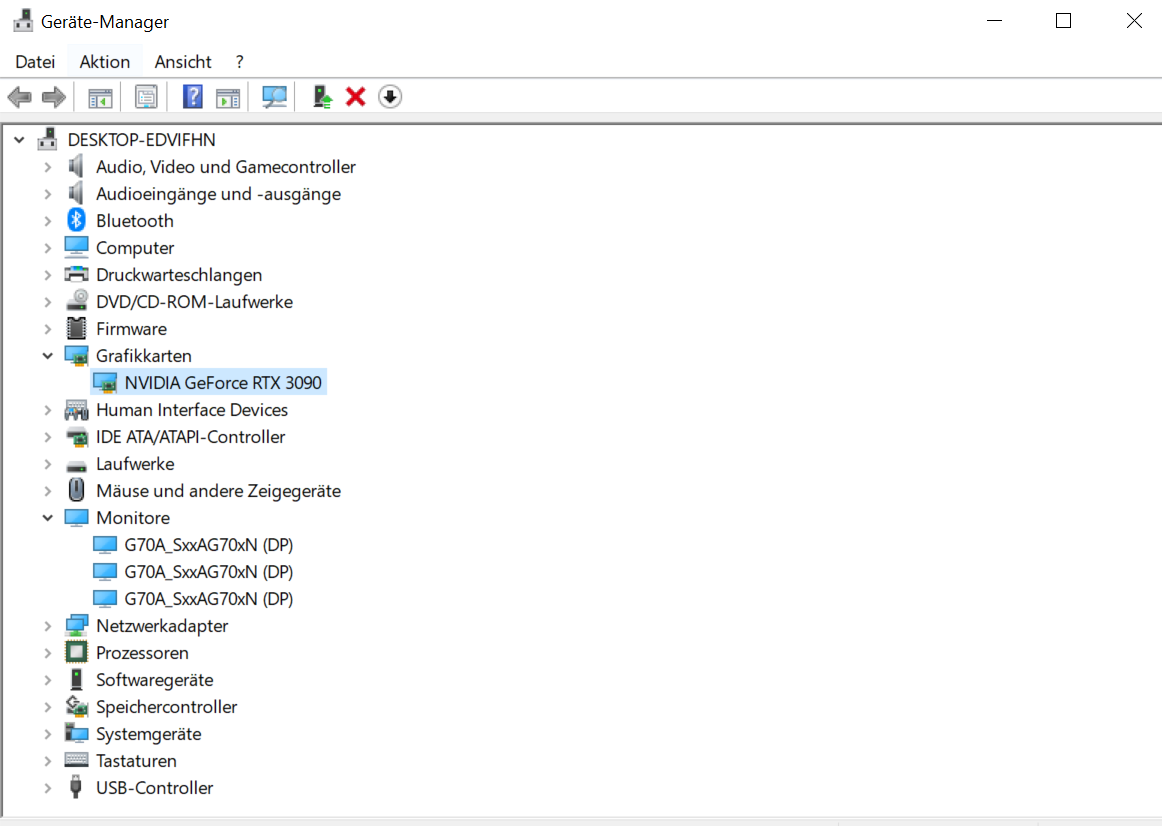This screenshot has height=826, width=1162.
Task: Select the second G70A_SxxAG70xN (DP) monitor
Action: pyautogui.click(x=208, y=572)
